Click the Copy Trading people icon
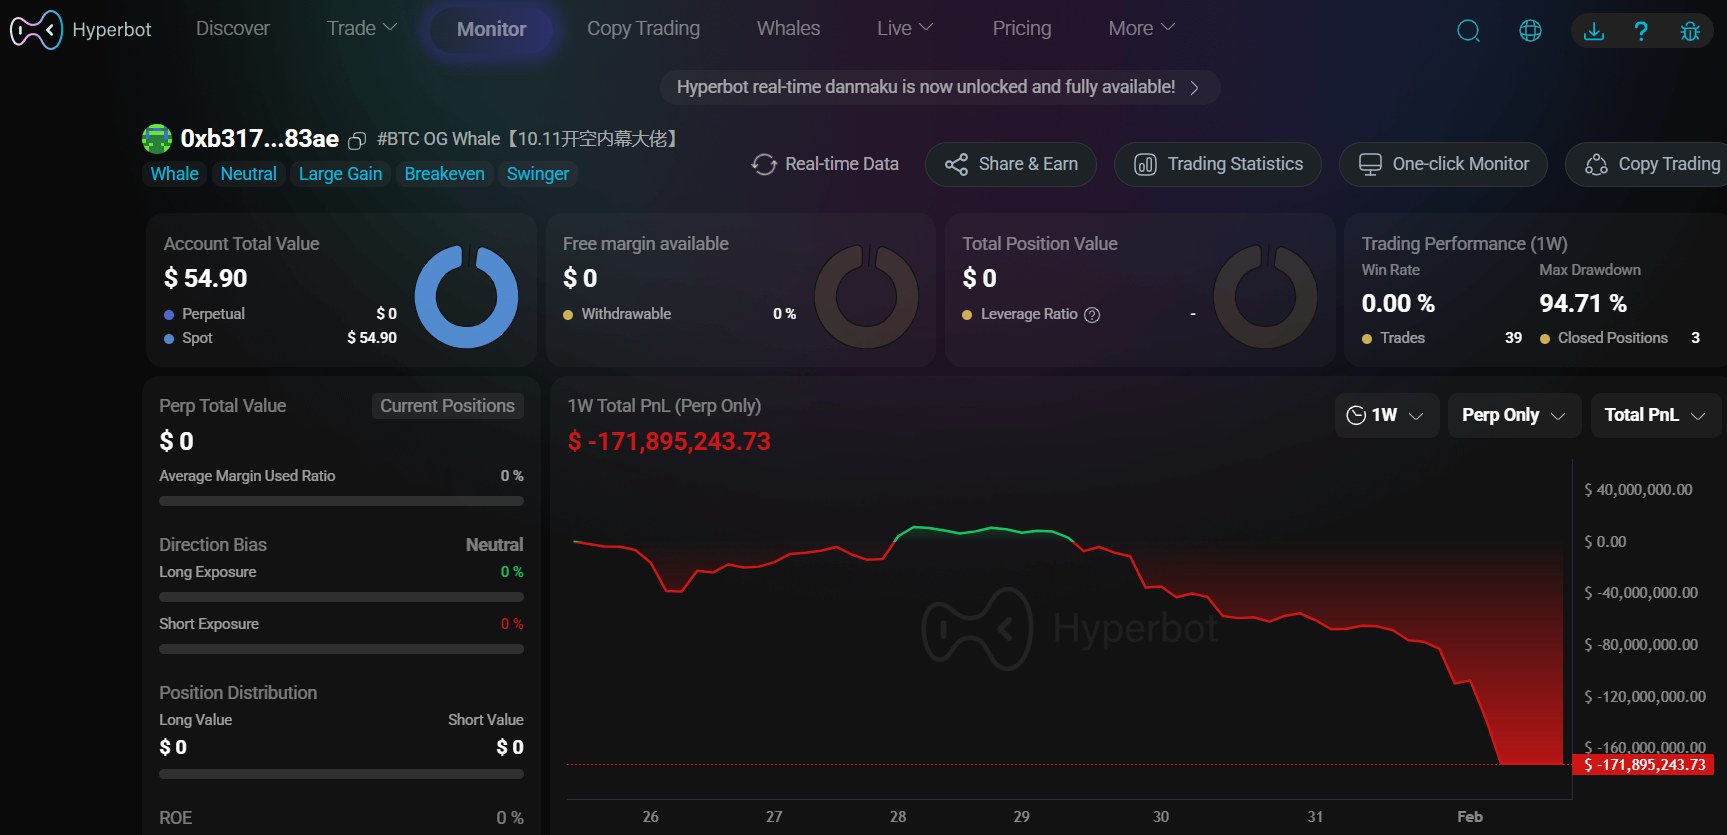This screenshot has height=835, width=1727. pyautogui.click(x=1597, y=164)
